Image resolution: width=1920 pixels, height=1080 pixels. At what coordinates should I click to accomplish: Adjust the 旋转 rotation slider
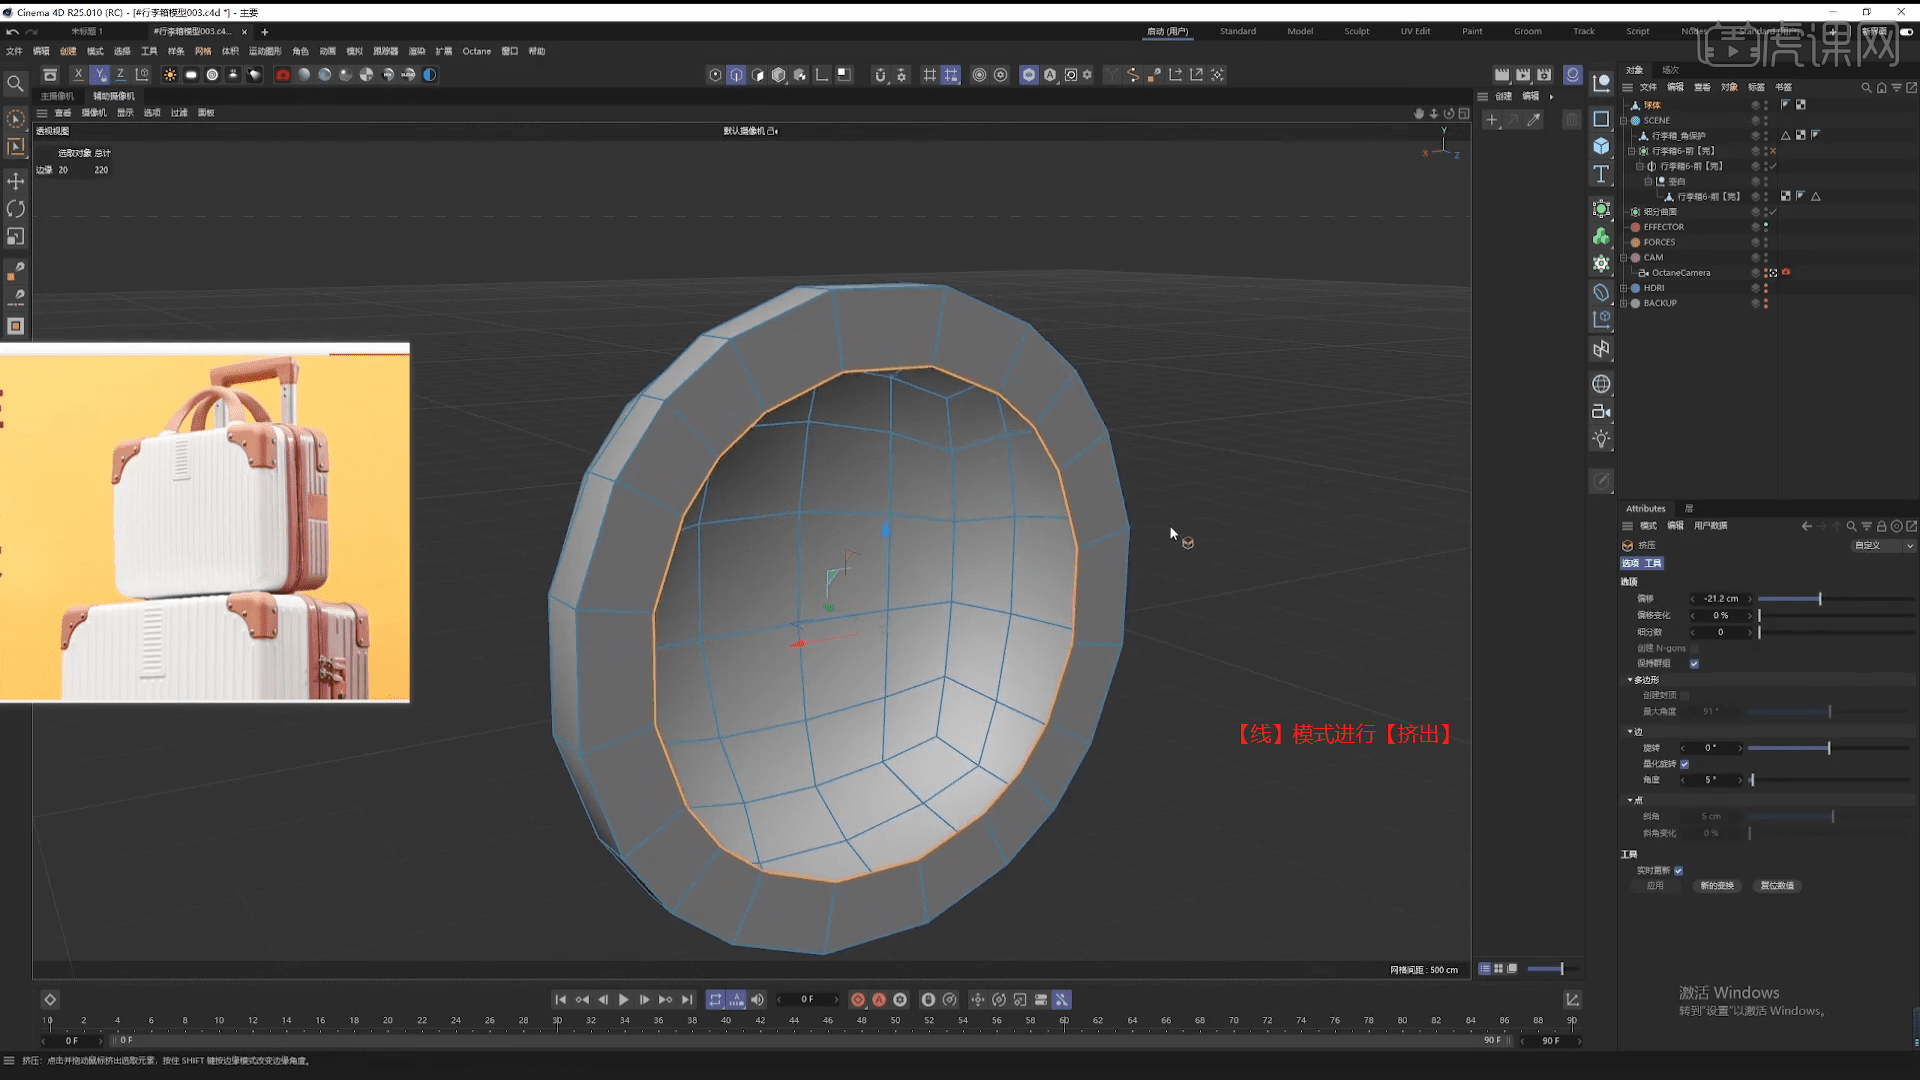[1830, 748]
